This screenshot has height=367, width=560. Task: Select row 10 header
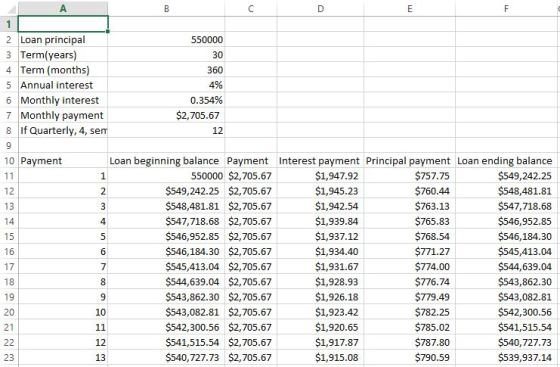[x=9, y=161]
